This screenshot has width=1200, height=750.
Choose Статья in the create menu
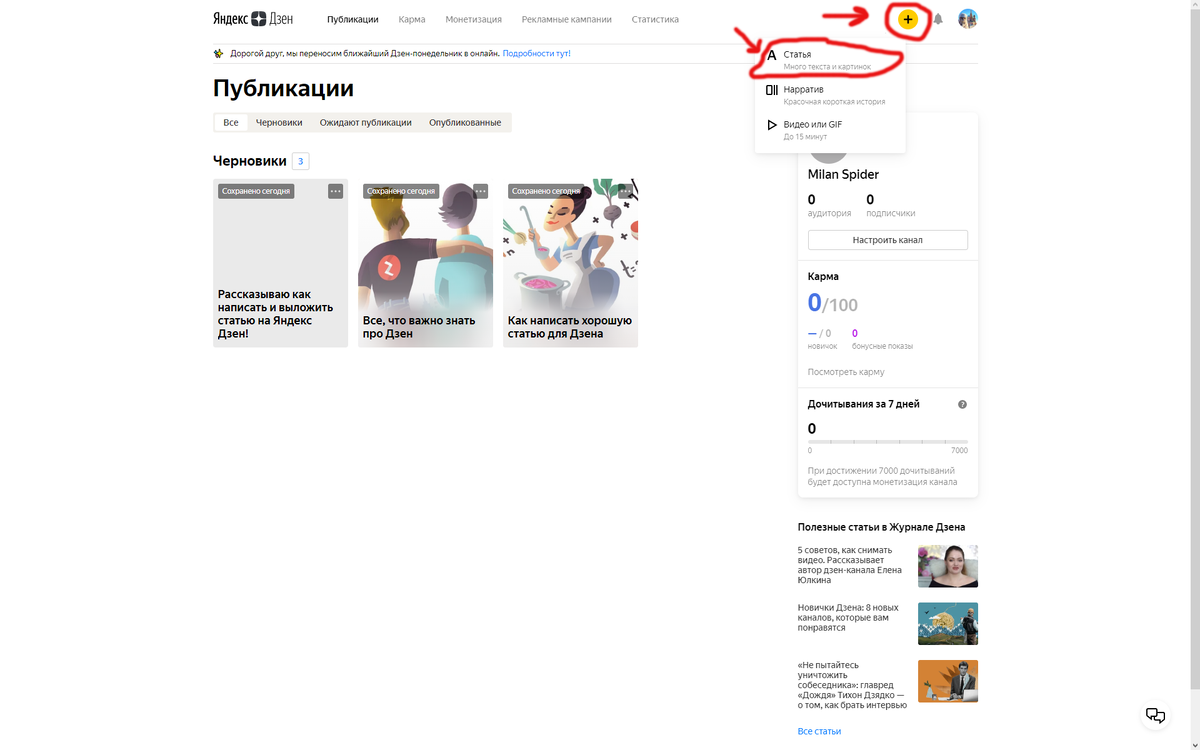tap(830, 60)
